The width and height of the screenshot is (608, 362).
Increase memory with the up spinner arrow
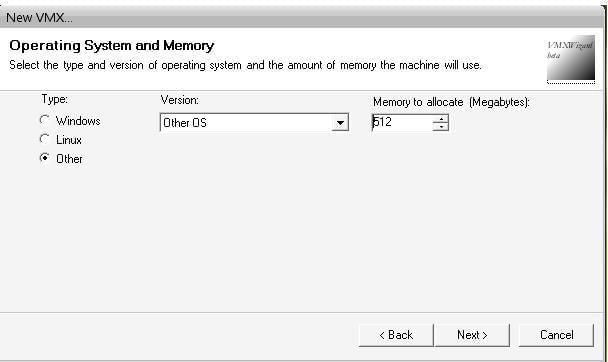coord(441,119)
